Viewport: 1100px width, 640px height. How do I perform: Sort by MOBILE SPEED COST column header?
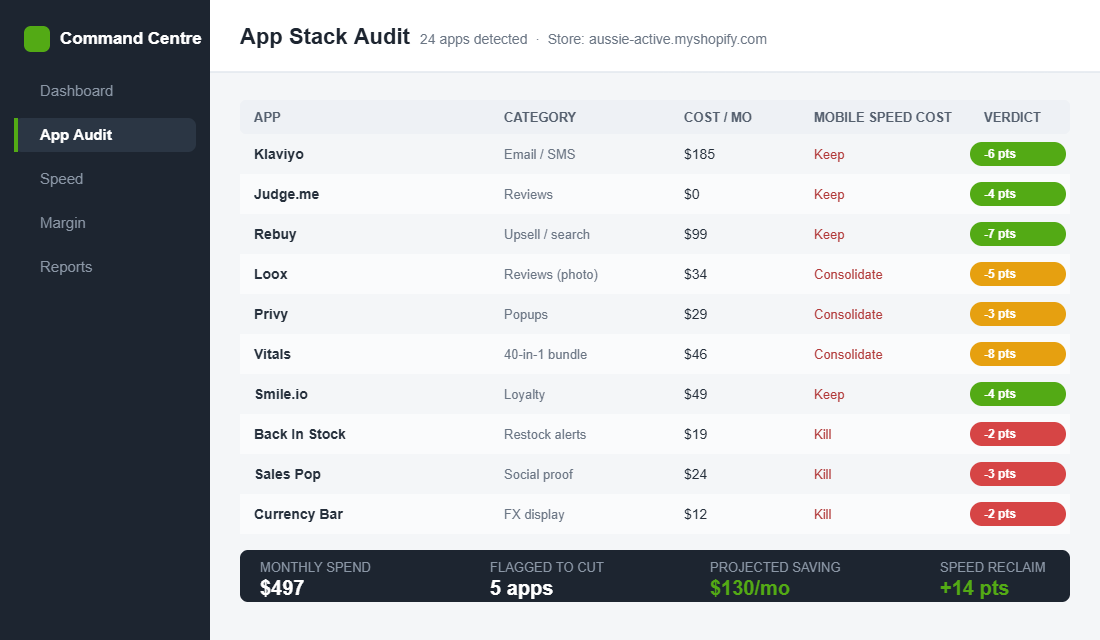[883, 117]
